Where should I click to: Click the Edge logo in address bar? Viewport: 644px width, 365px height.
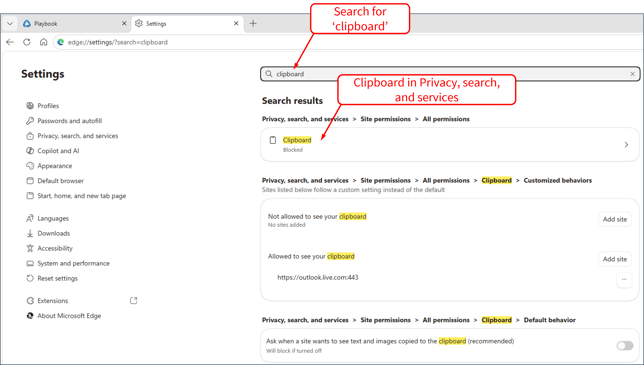(x=60, y=42)
